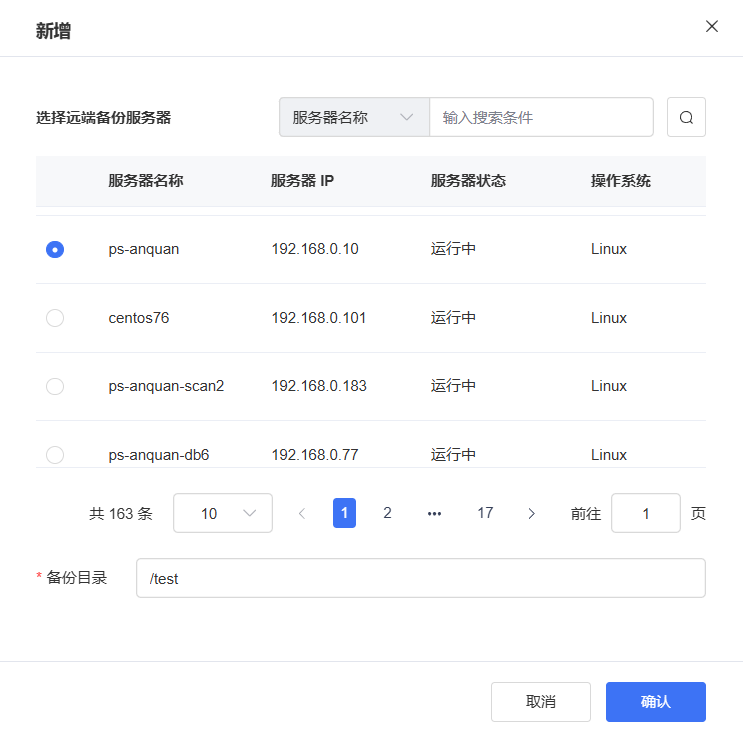Open the 10 per page size dropdown
Screen dimensions: 743x739
click(x=223, y=513)
